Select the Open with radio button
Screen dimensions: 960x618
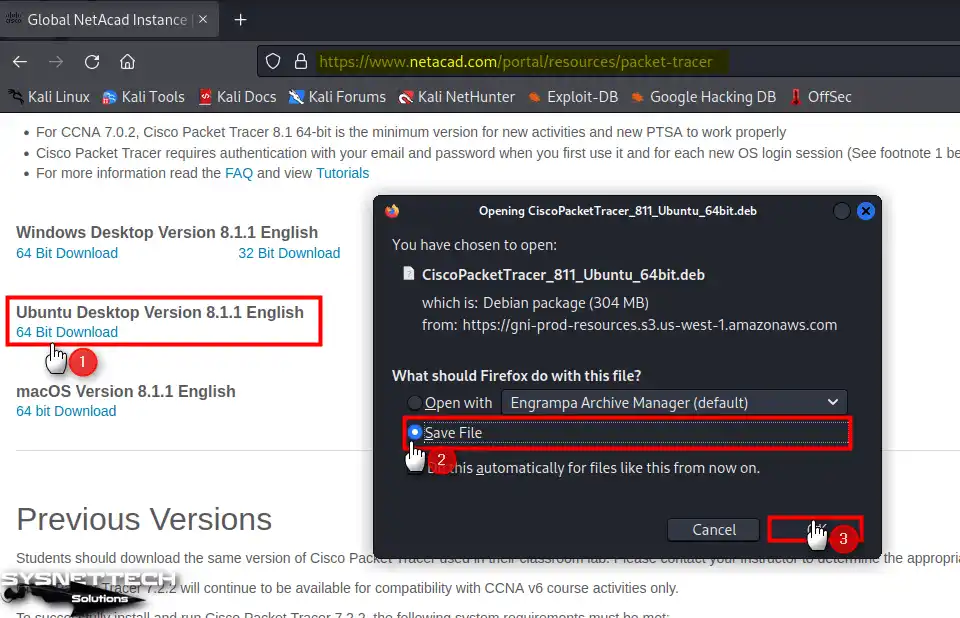414,402
